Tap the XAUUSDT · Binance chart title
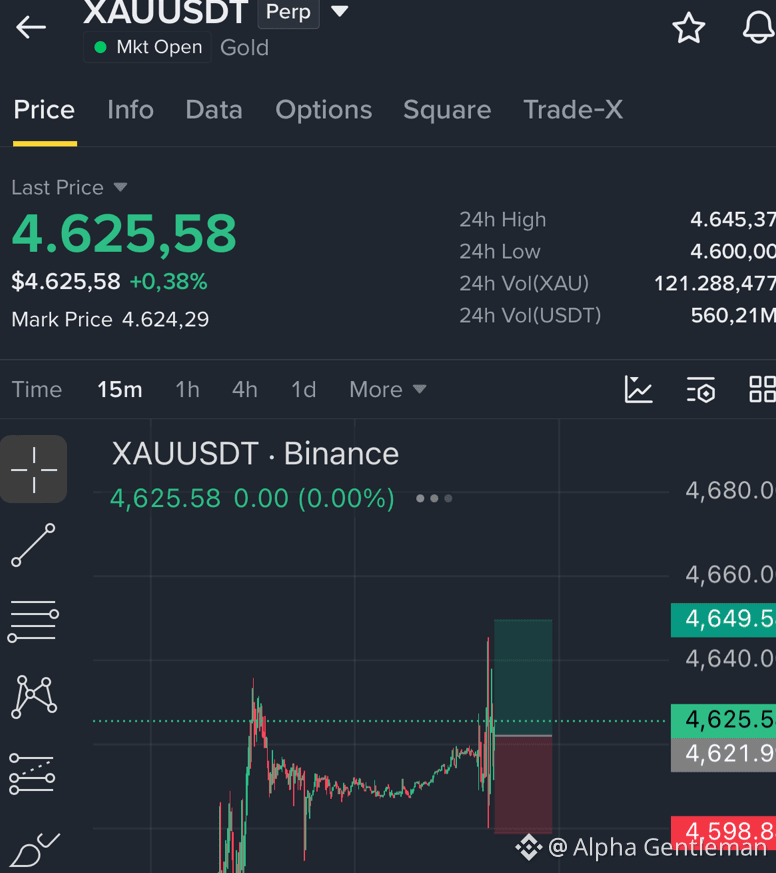This screenshot has height=873, width=776. point(255,454)
